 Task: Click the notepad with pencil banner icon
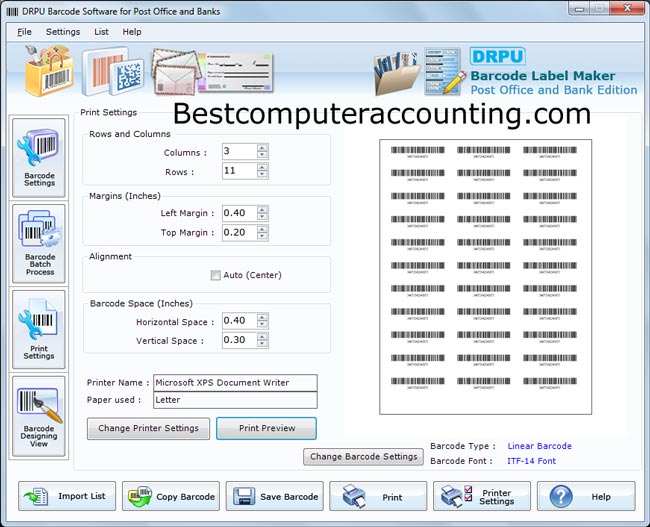click(x=444, y=71)
